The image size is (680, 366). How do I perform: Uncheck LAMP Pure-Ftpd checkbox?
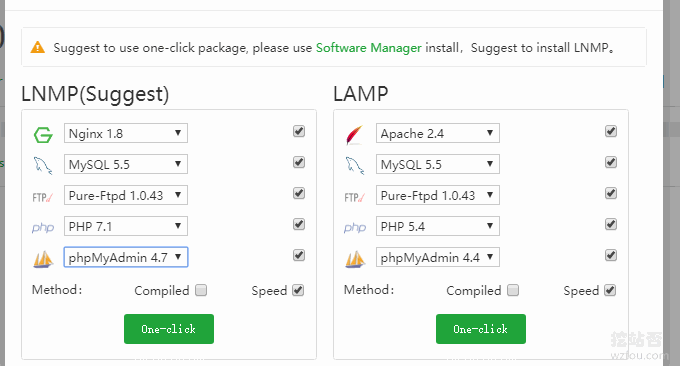[x=611, y=193]
